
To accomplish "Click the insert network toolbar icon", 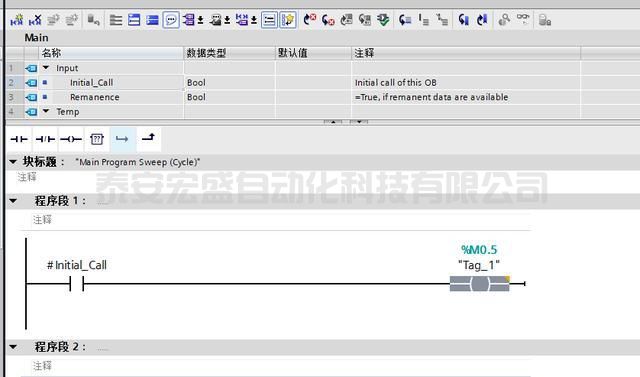I will (x=17, y=20).
